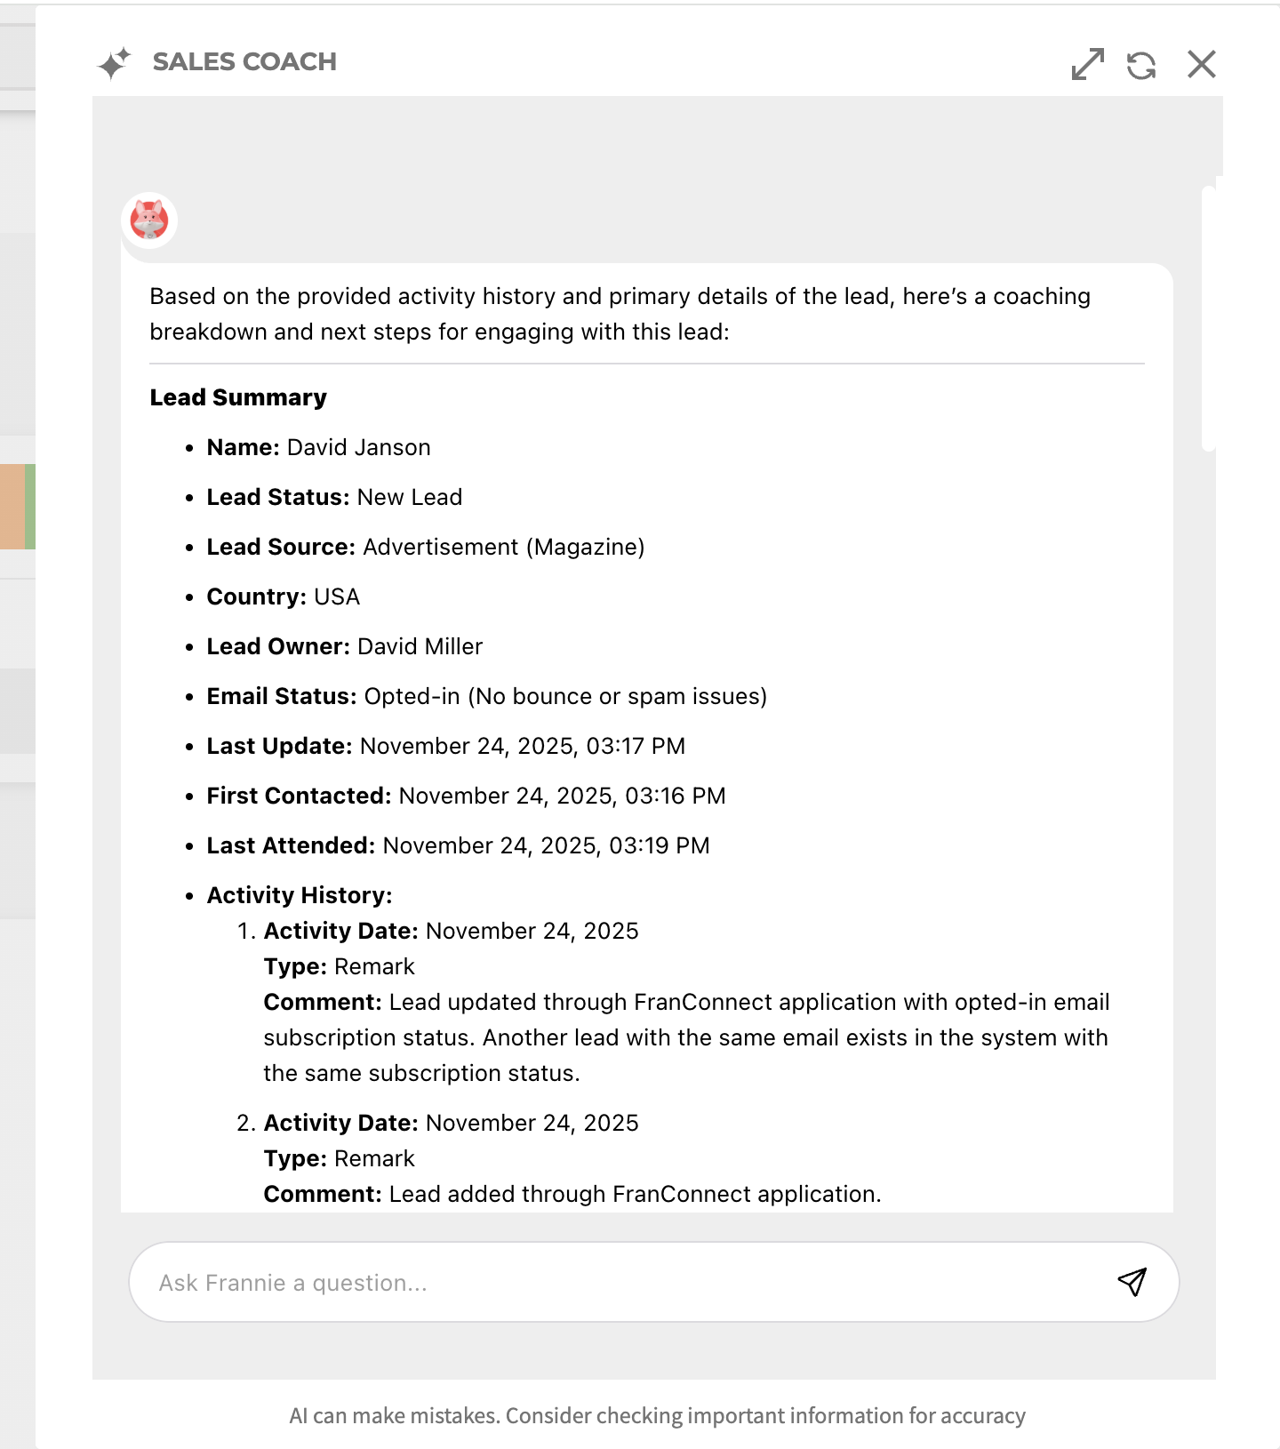Click the New Lead status text

(410, 497)
